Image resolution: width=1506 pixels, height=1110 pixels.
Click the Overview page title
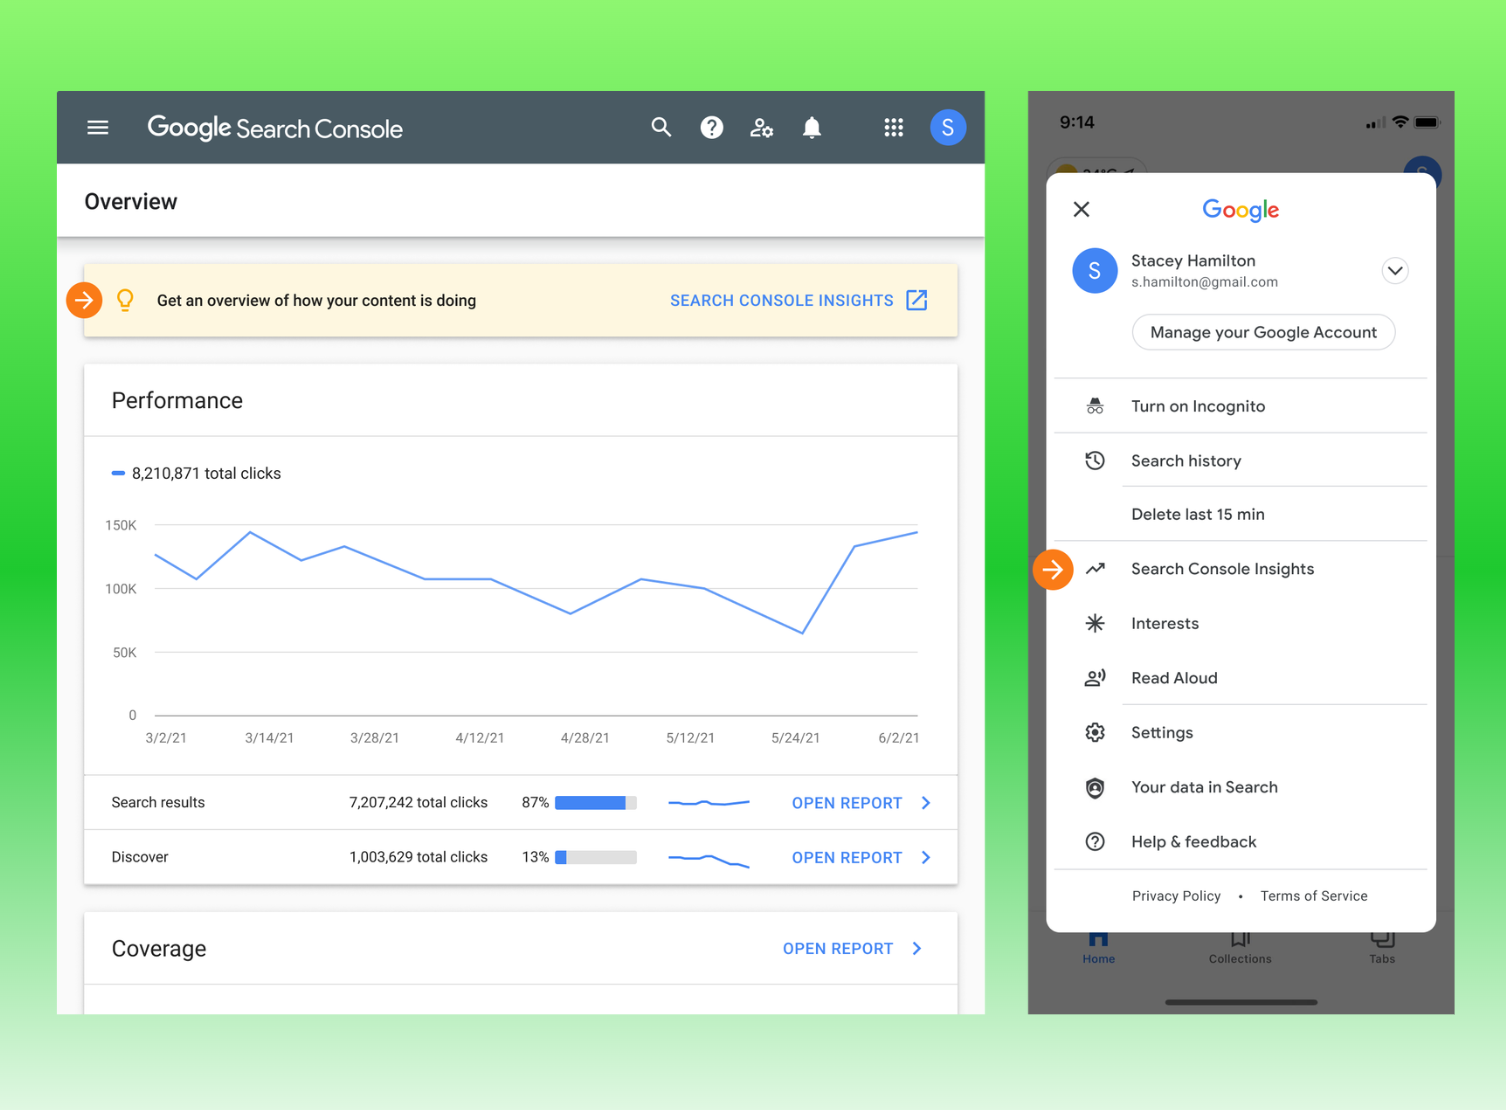[131, 202]
